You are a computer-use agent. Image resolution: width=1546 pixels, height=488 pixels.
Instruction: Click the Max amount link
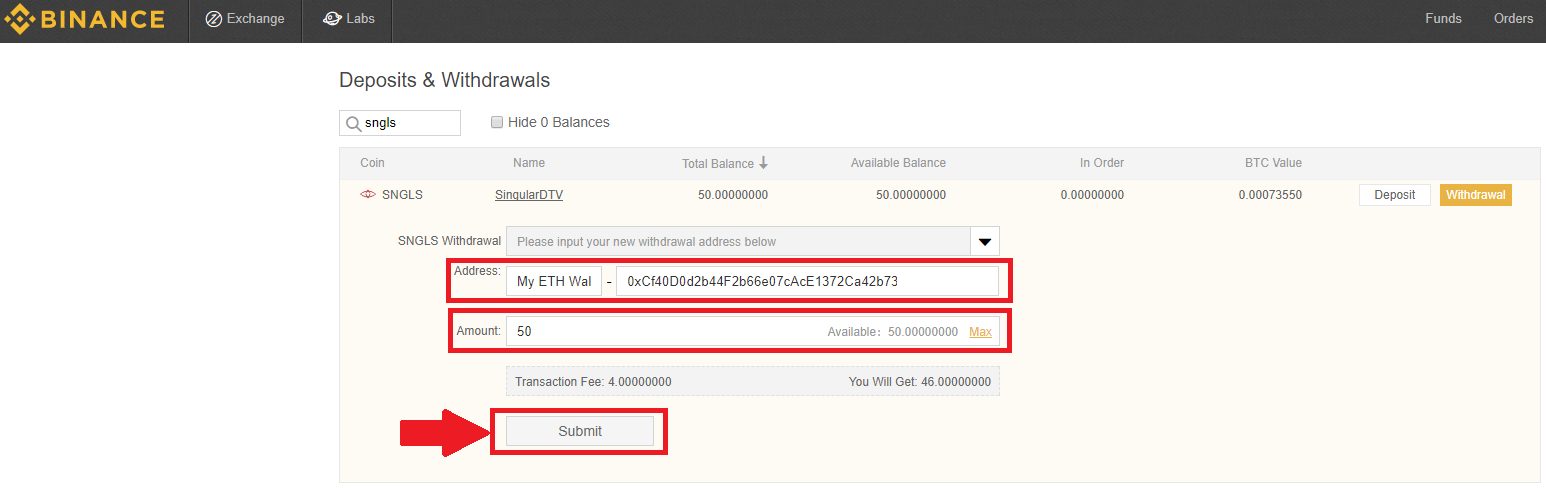(980, 332)
